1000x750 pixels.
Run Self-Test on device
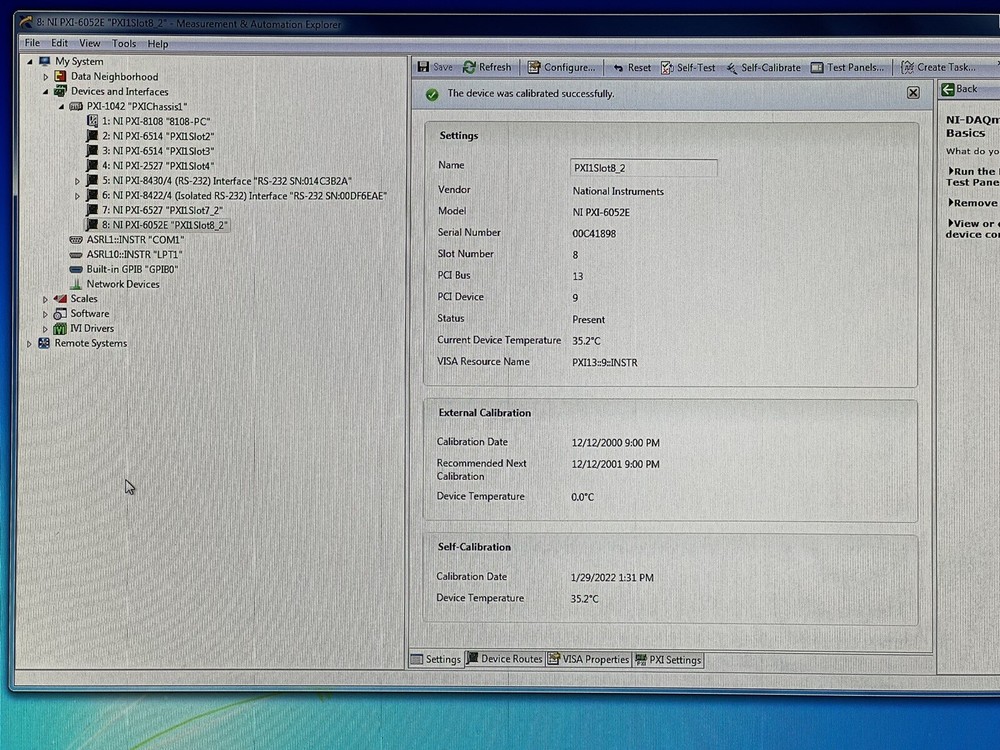click(688, 68)
